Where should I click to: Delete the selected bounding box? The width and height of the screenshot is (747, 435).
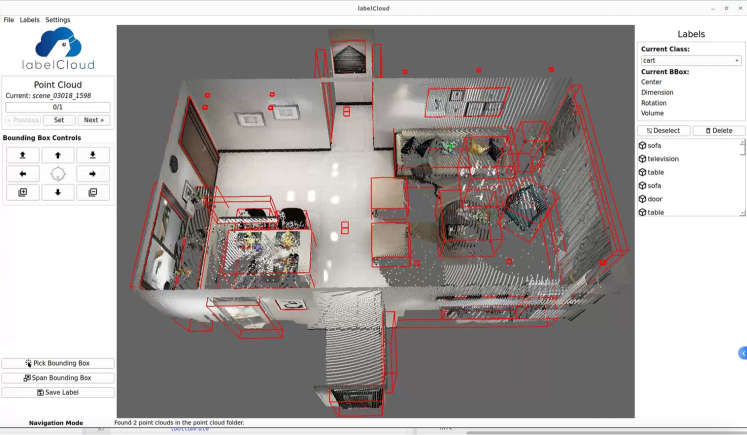[x=718, y=131]
